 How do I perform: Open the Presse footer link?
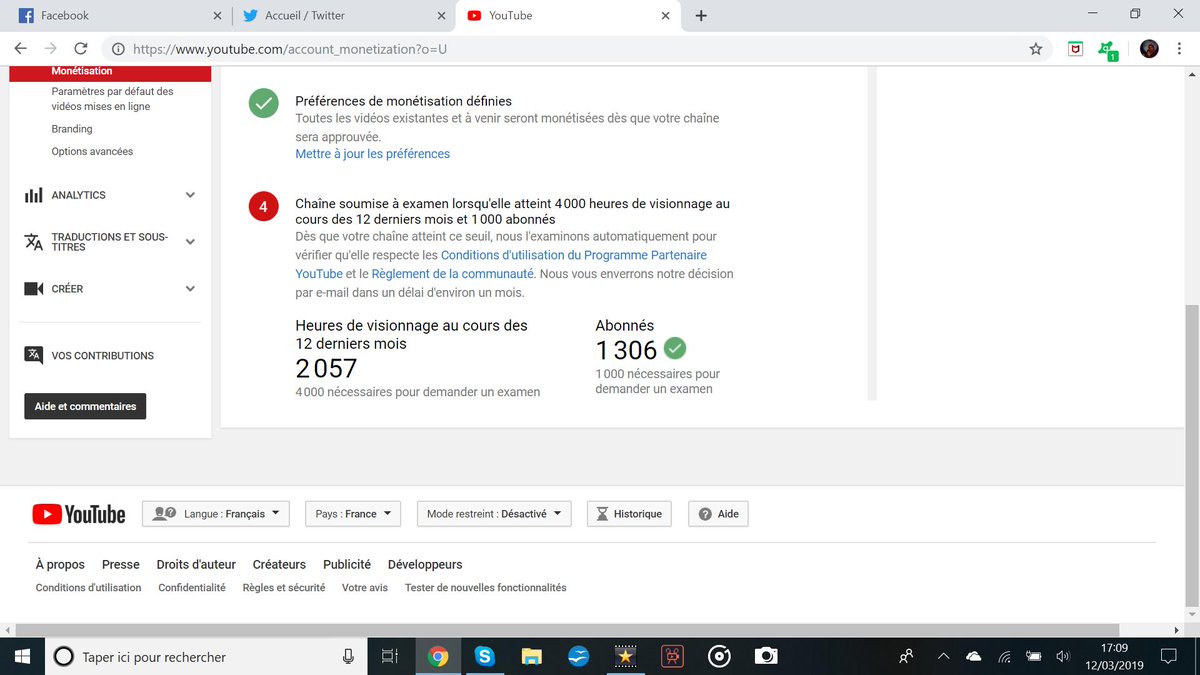pyautogui.click(x=121, y=565)
